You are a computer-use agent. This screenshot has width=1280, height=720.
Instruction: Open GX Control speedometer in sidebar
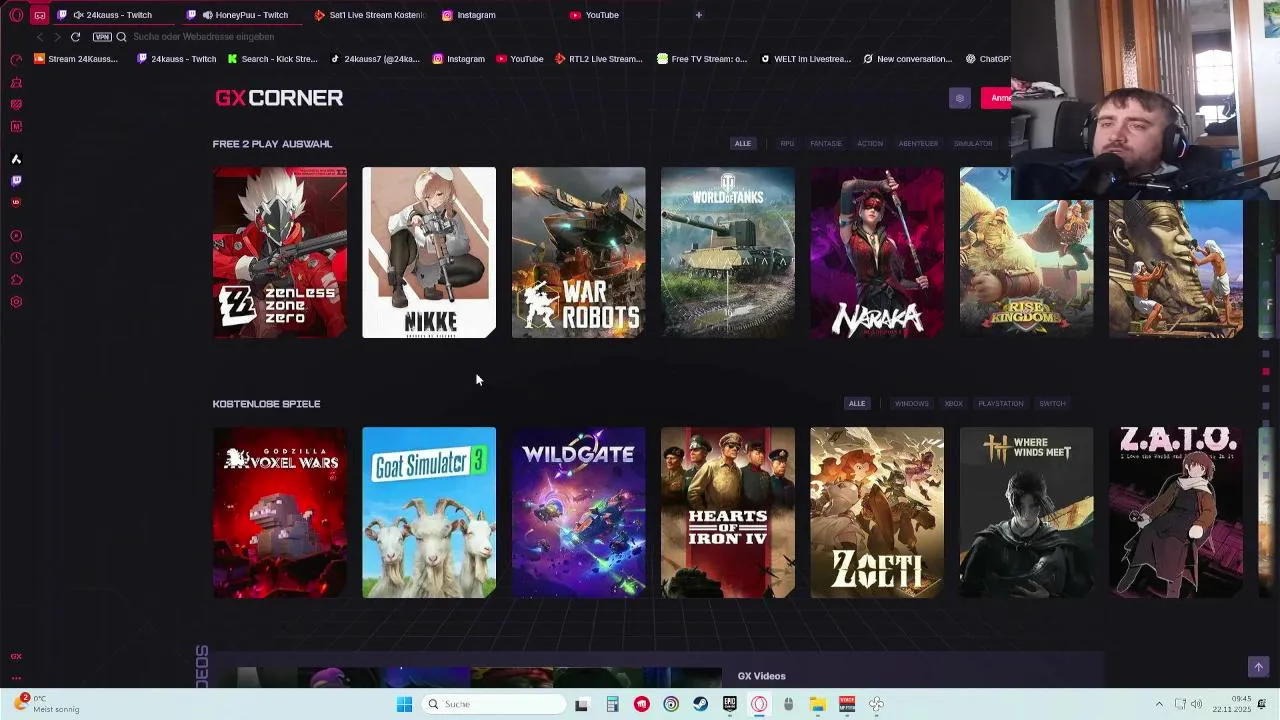tap(16, 59)
